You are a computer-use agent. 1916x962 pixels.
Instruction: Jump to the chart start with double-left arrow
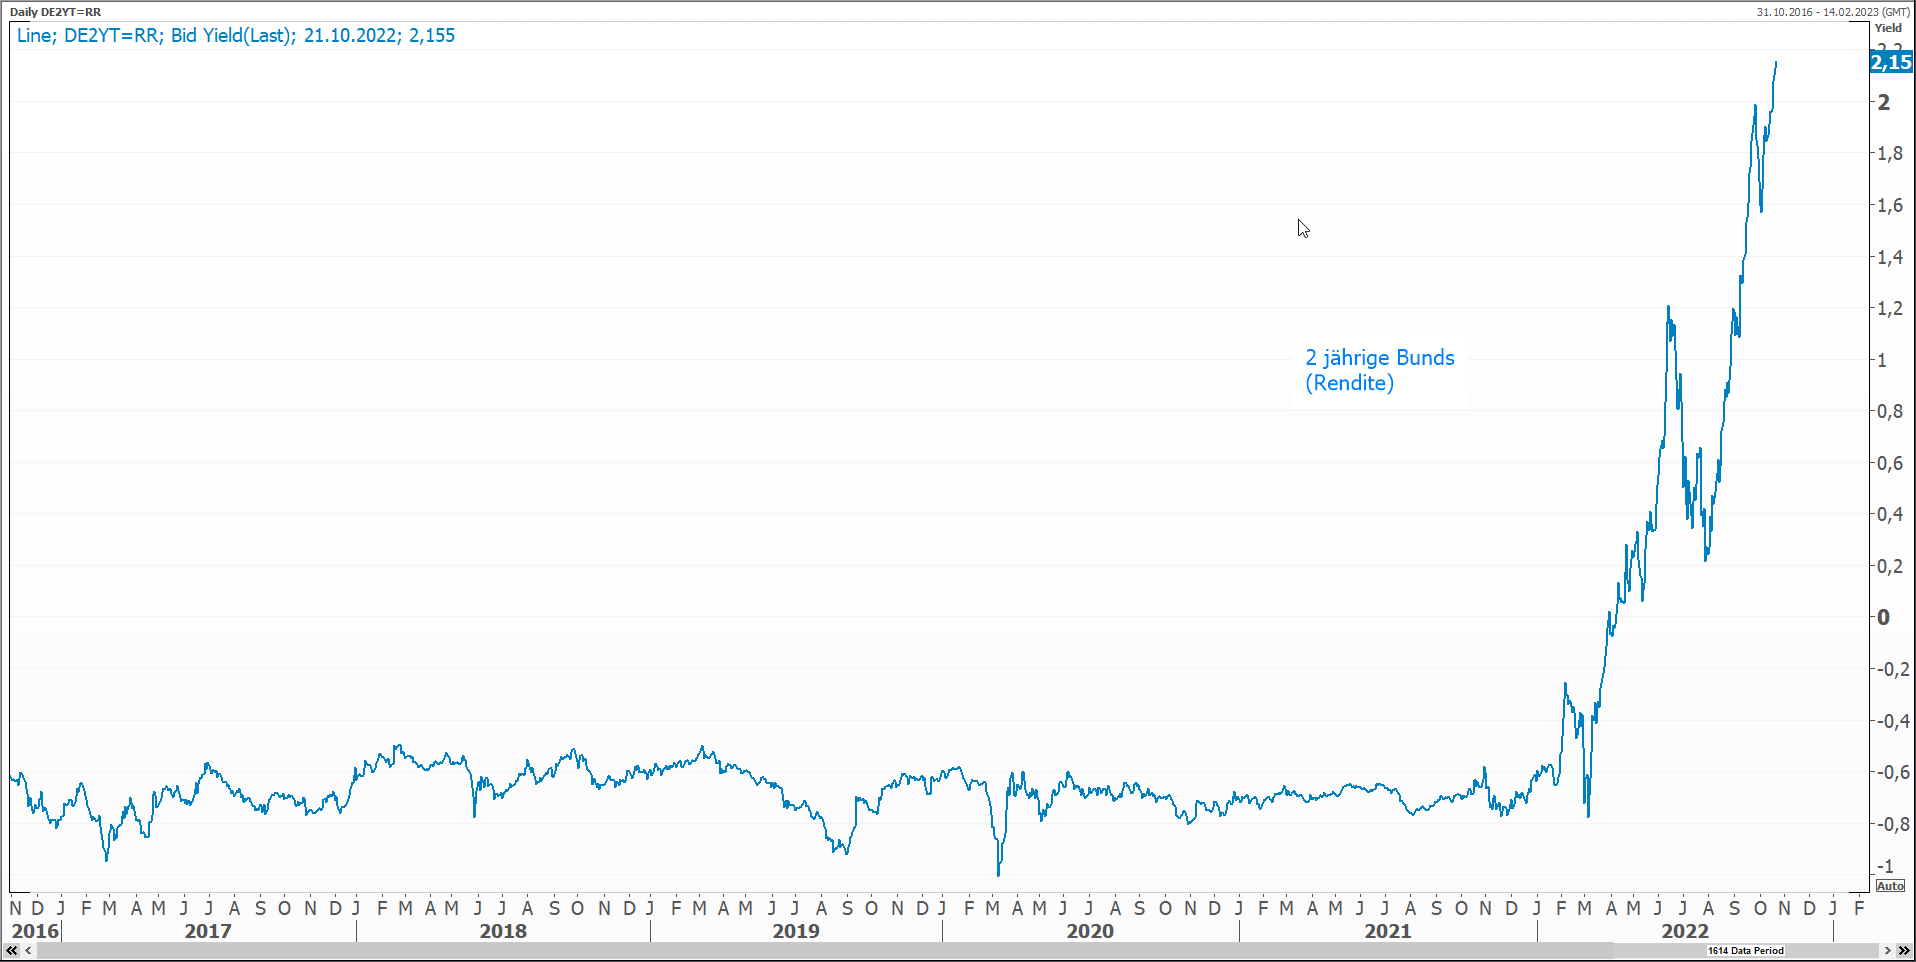[11, 951]
